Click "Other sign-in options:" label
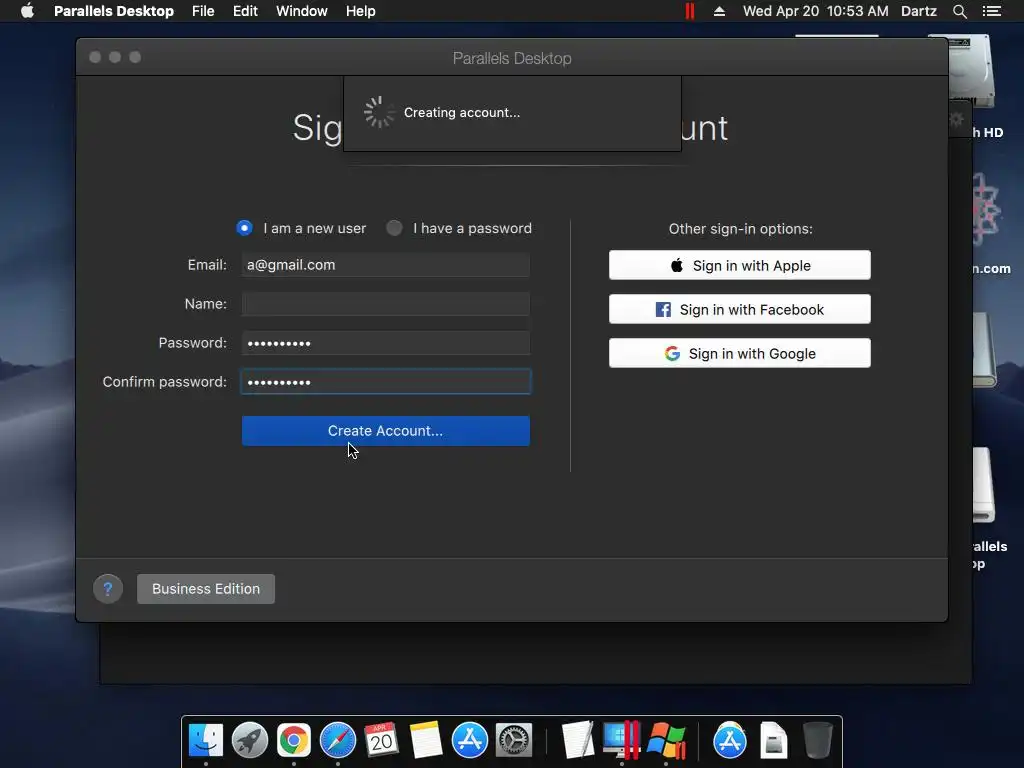The height and width of the screenshot is (768, 1024). coord(741,229)
